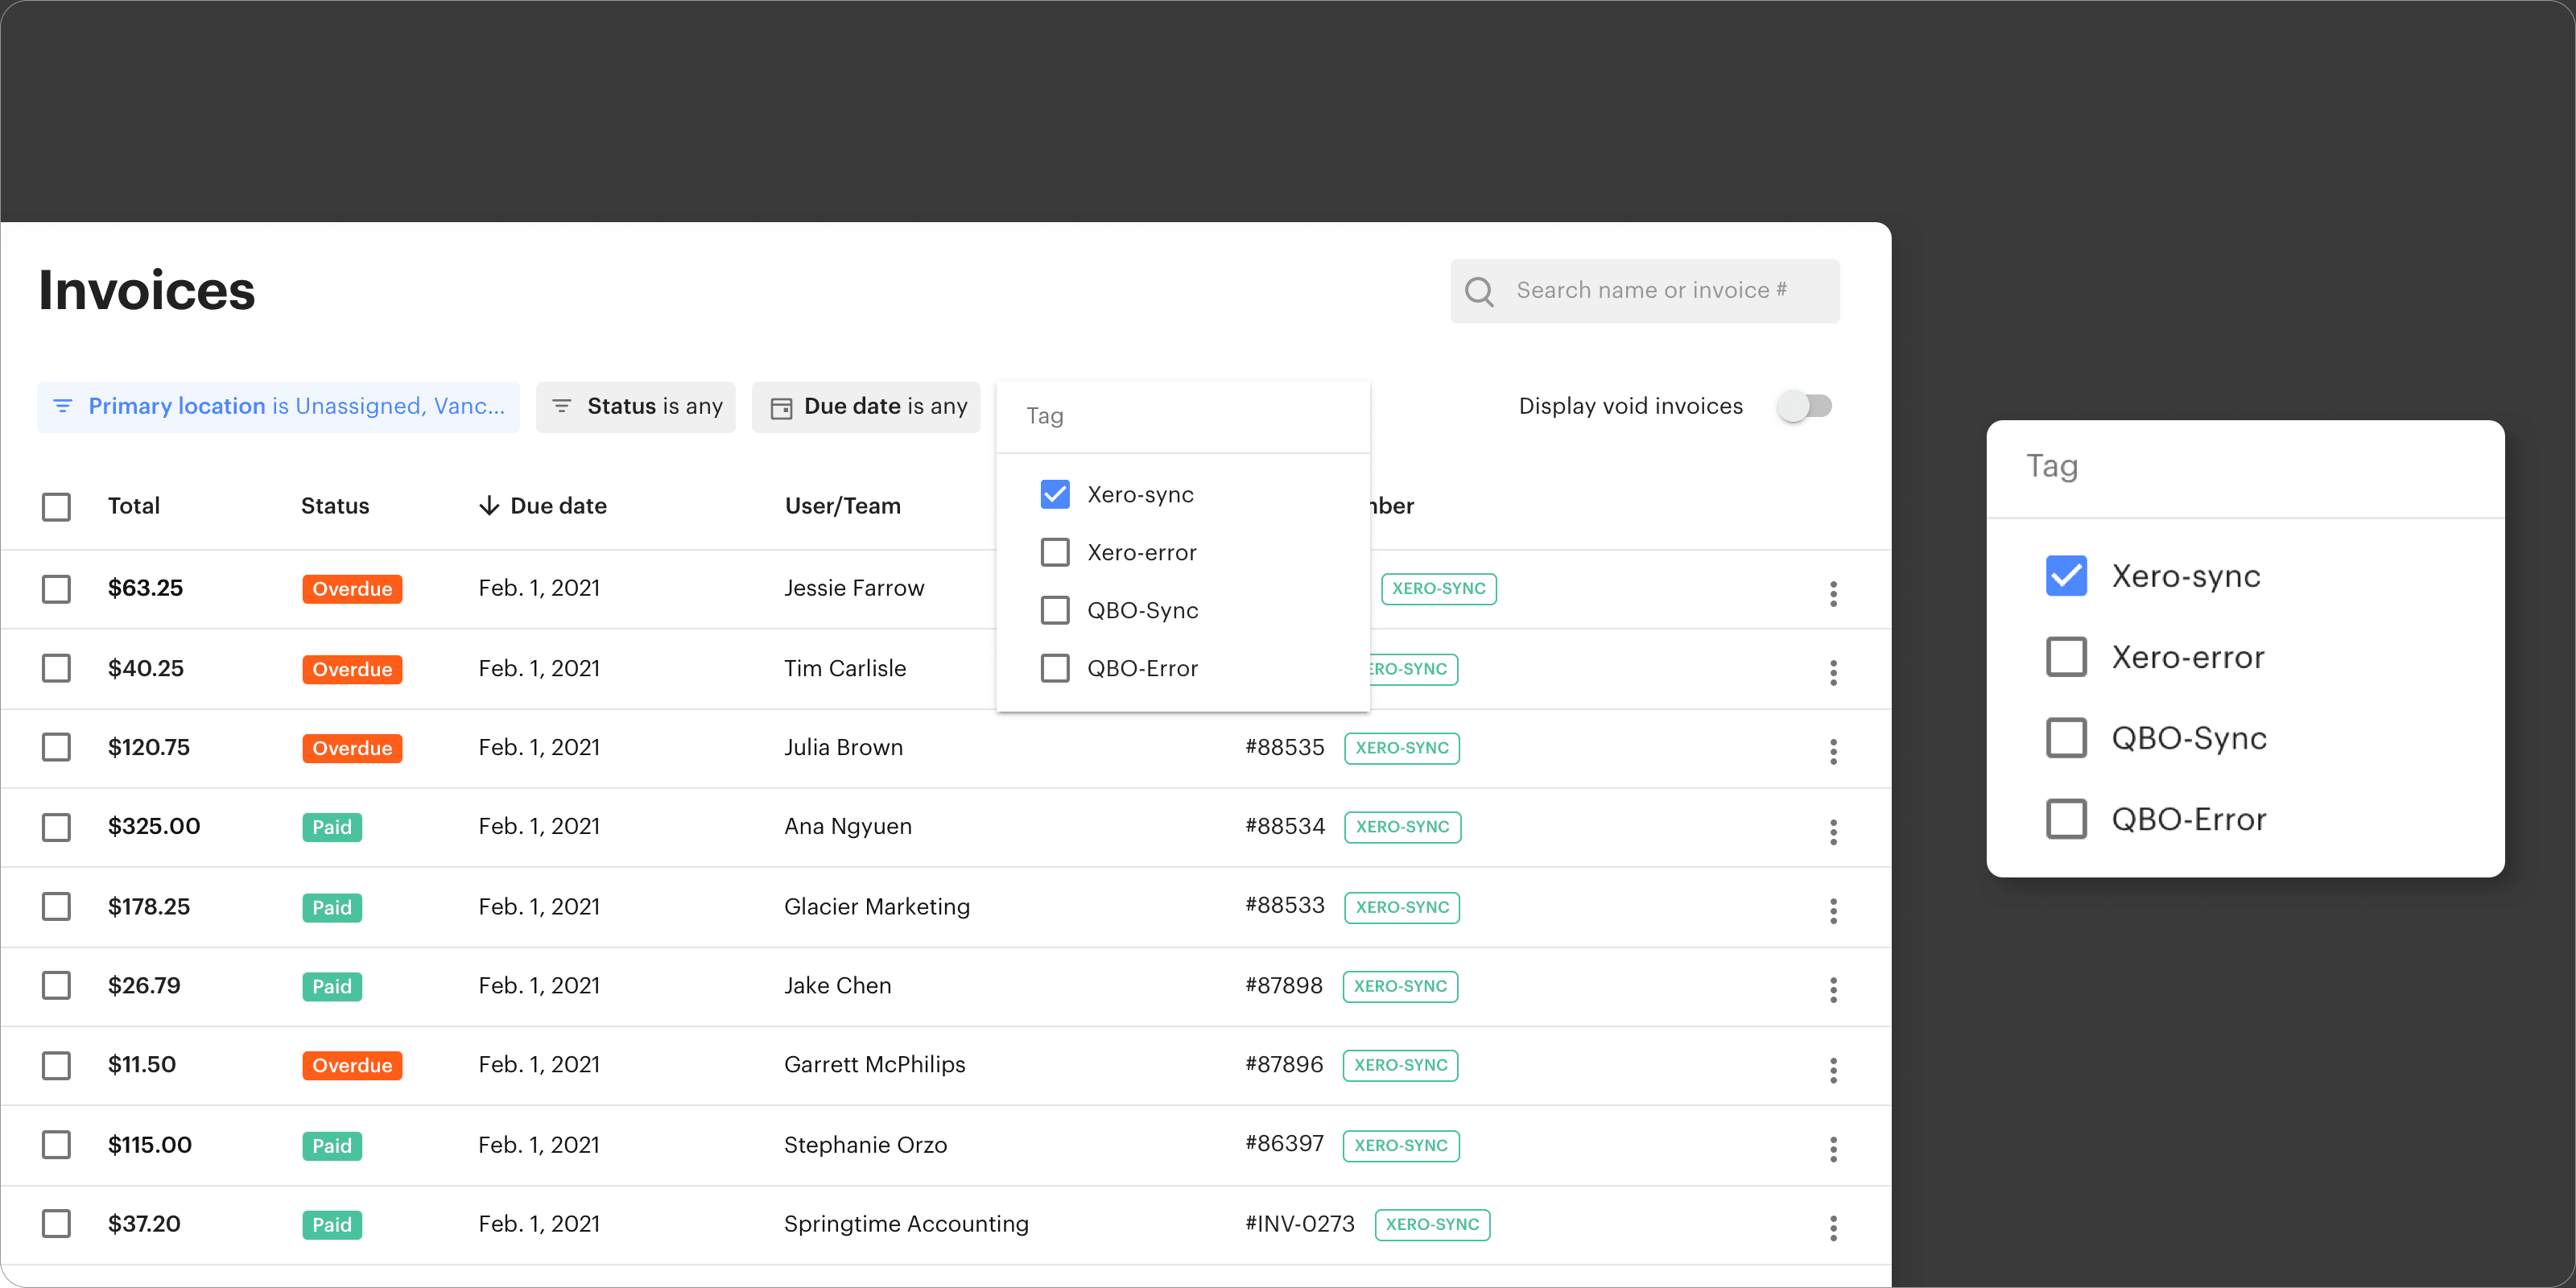Open more options for Garrett McPhilips invoice
The width and height of the screenshot is (2576, 1288).
coord(1833,1069)
